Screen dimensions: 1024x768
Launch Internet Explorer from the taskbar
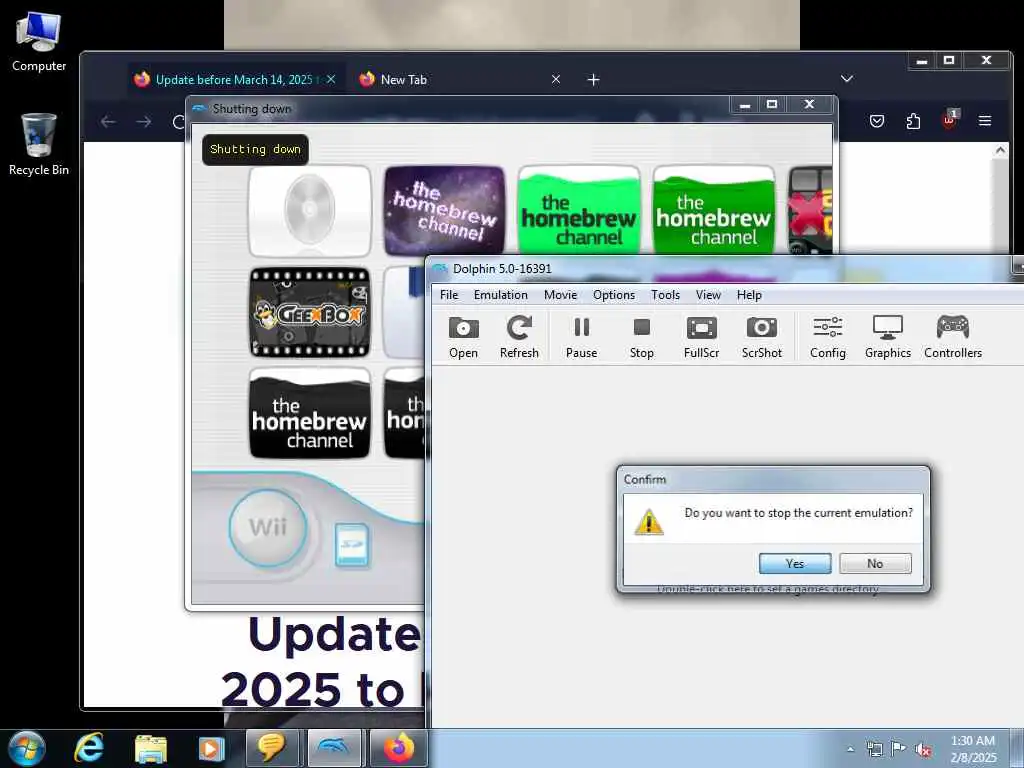point(89,748)
